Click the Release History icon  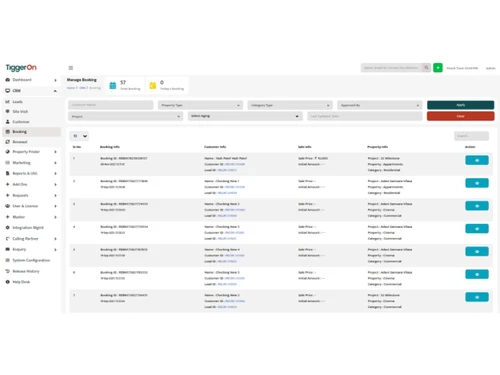(8, 271)
